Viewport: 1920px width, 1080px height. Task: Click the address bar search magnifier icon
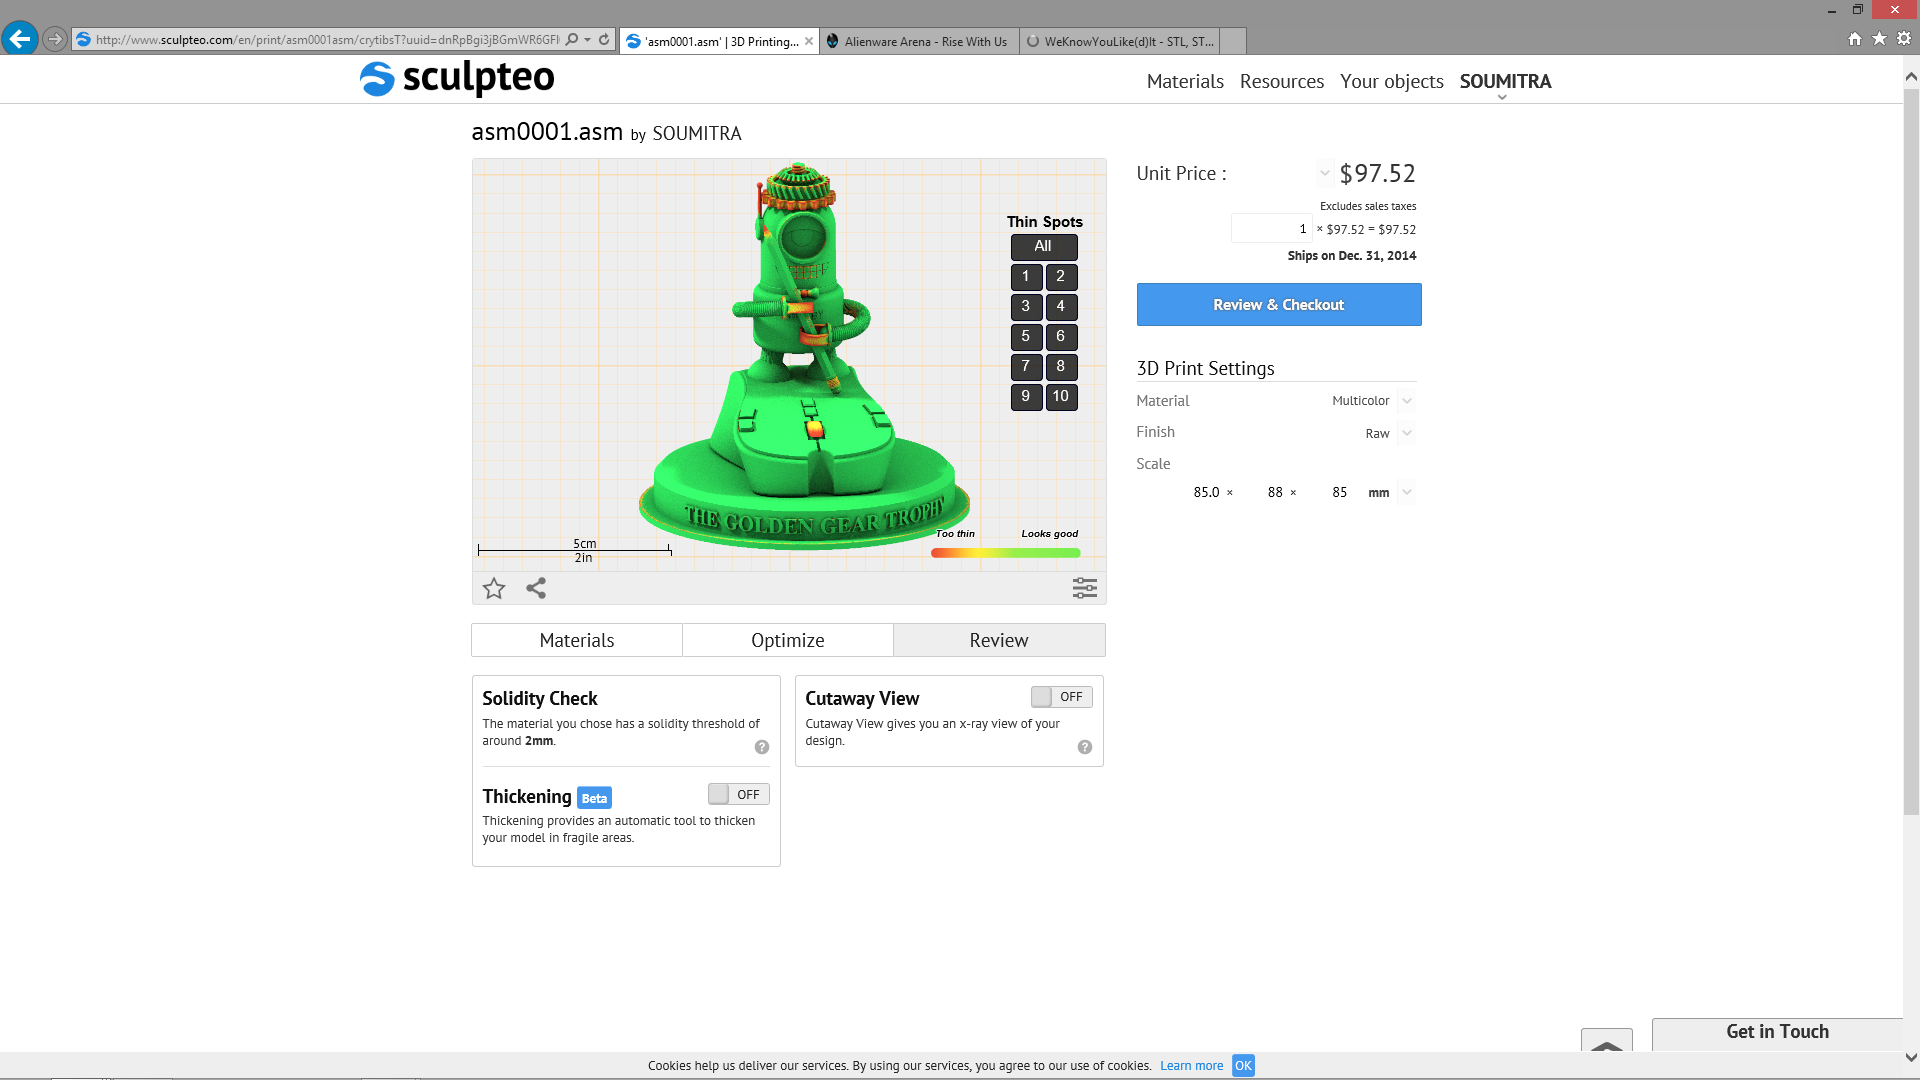click(572, 40)
